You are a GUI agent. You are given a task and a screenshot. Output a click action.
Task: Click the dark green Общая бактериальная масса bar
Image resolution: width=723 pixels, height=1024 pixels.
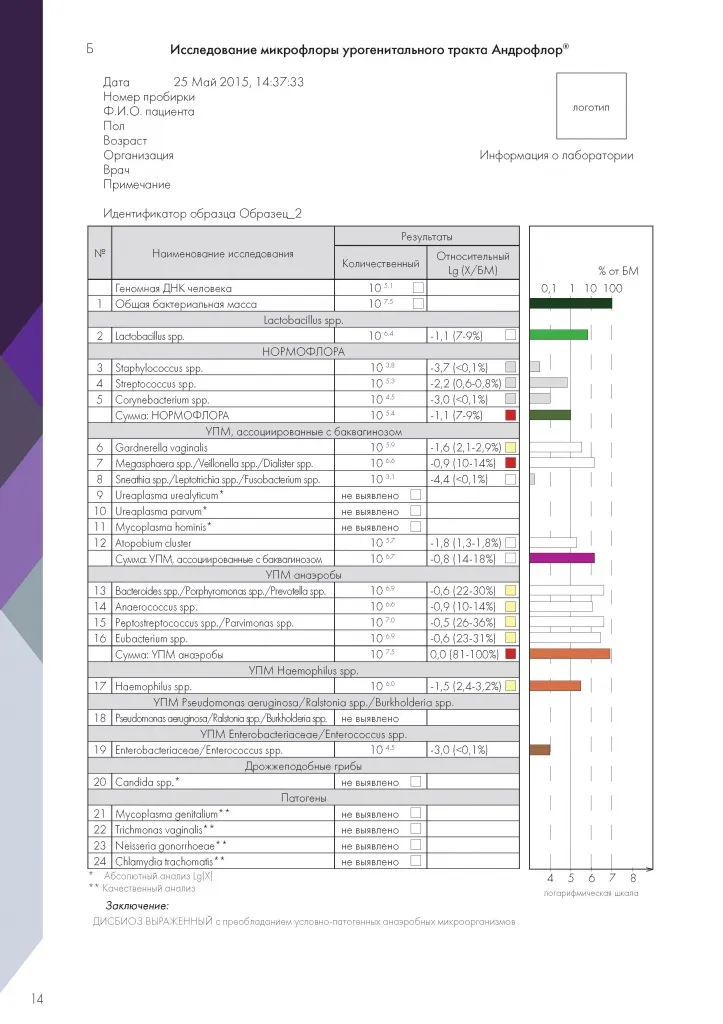[570, 303]
